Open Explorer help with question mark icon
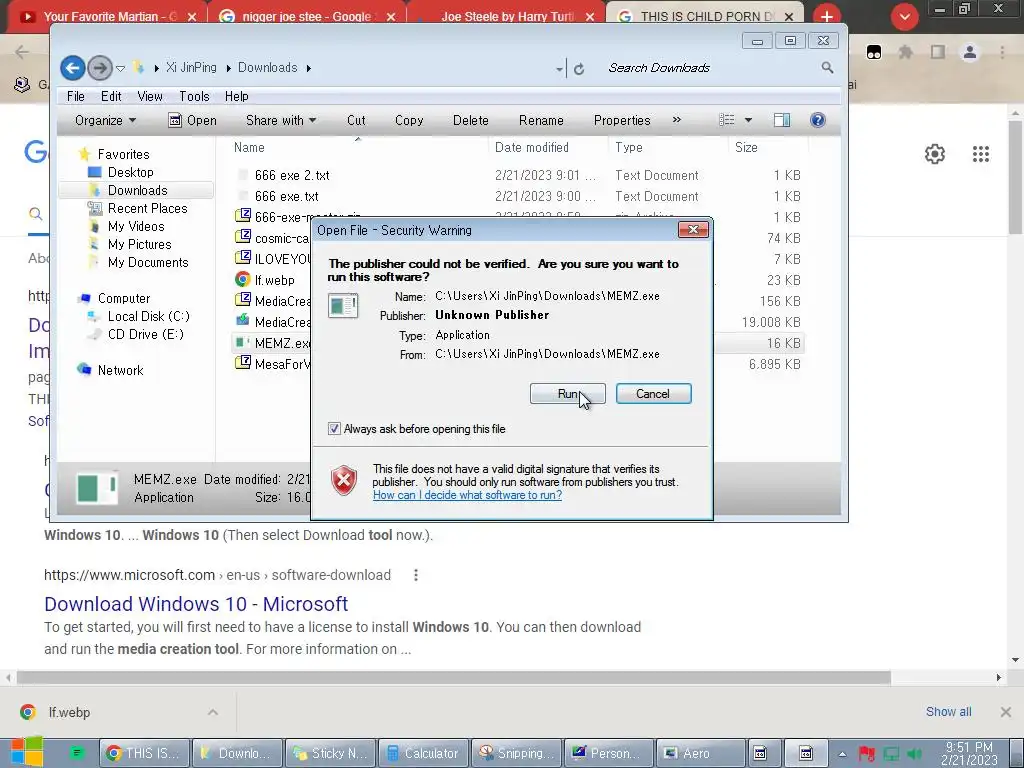 817,120
